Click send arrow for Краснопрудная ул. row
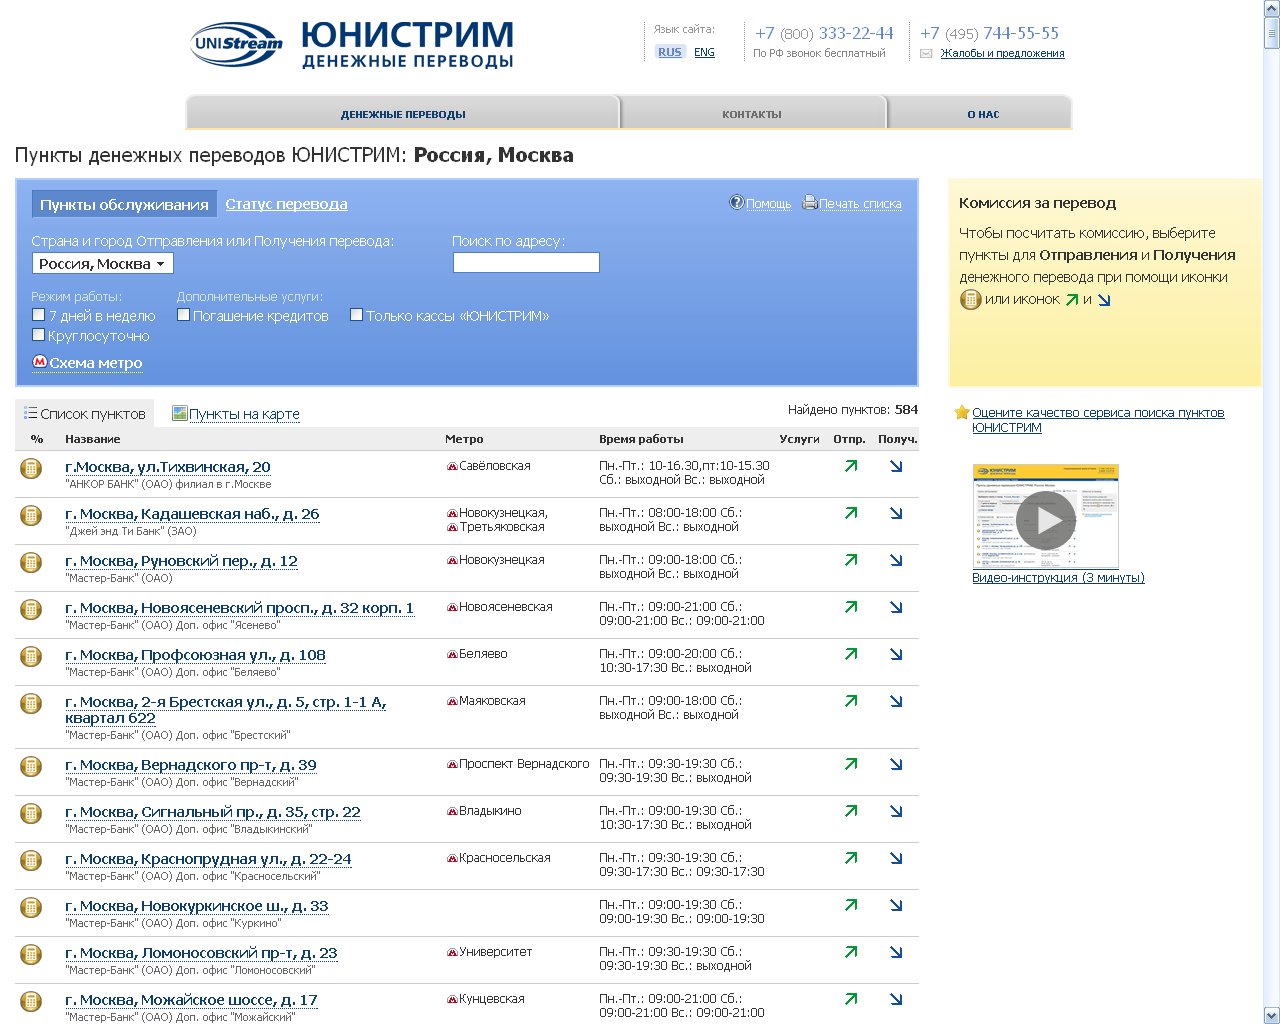This screenshot has height=1024, width=1280. (851, 858)
